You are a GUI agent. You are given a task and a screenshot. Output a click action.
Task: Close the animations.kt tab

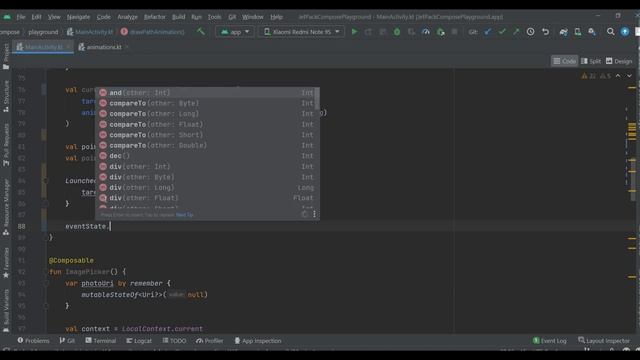[x=127, y=47]
